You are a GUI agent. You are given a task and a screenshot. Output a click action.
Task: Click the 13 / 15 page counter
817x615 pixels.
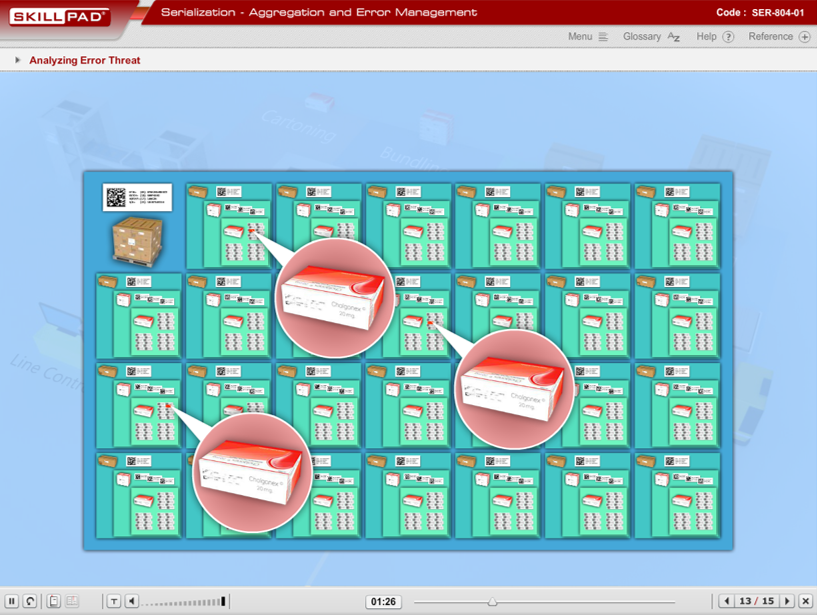(x=757, y=601)
